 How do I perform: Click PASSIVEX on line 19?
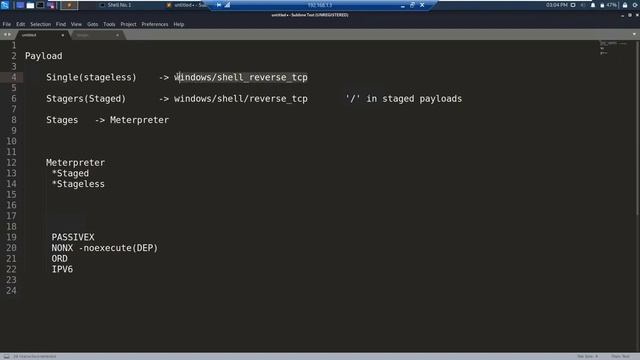(x=73, y=237)
